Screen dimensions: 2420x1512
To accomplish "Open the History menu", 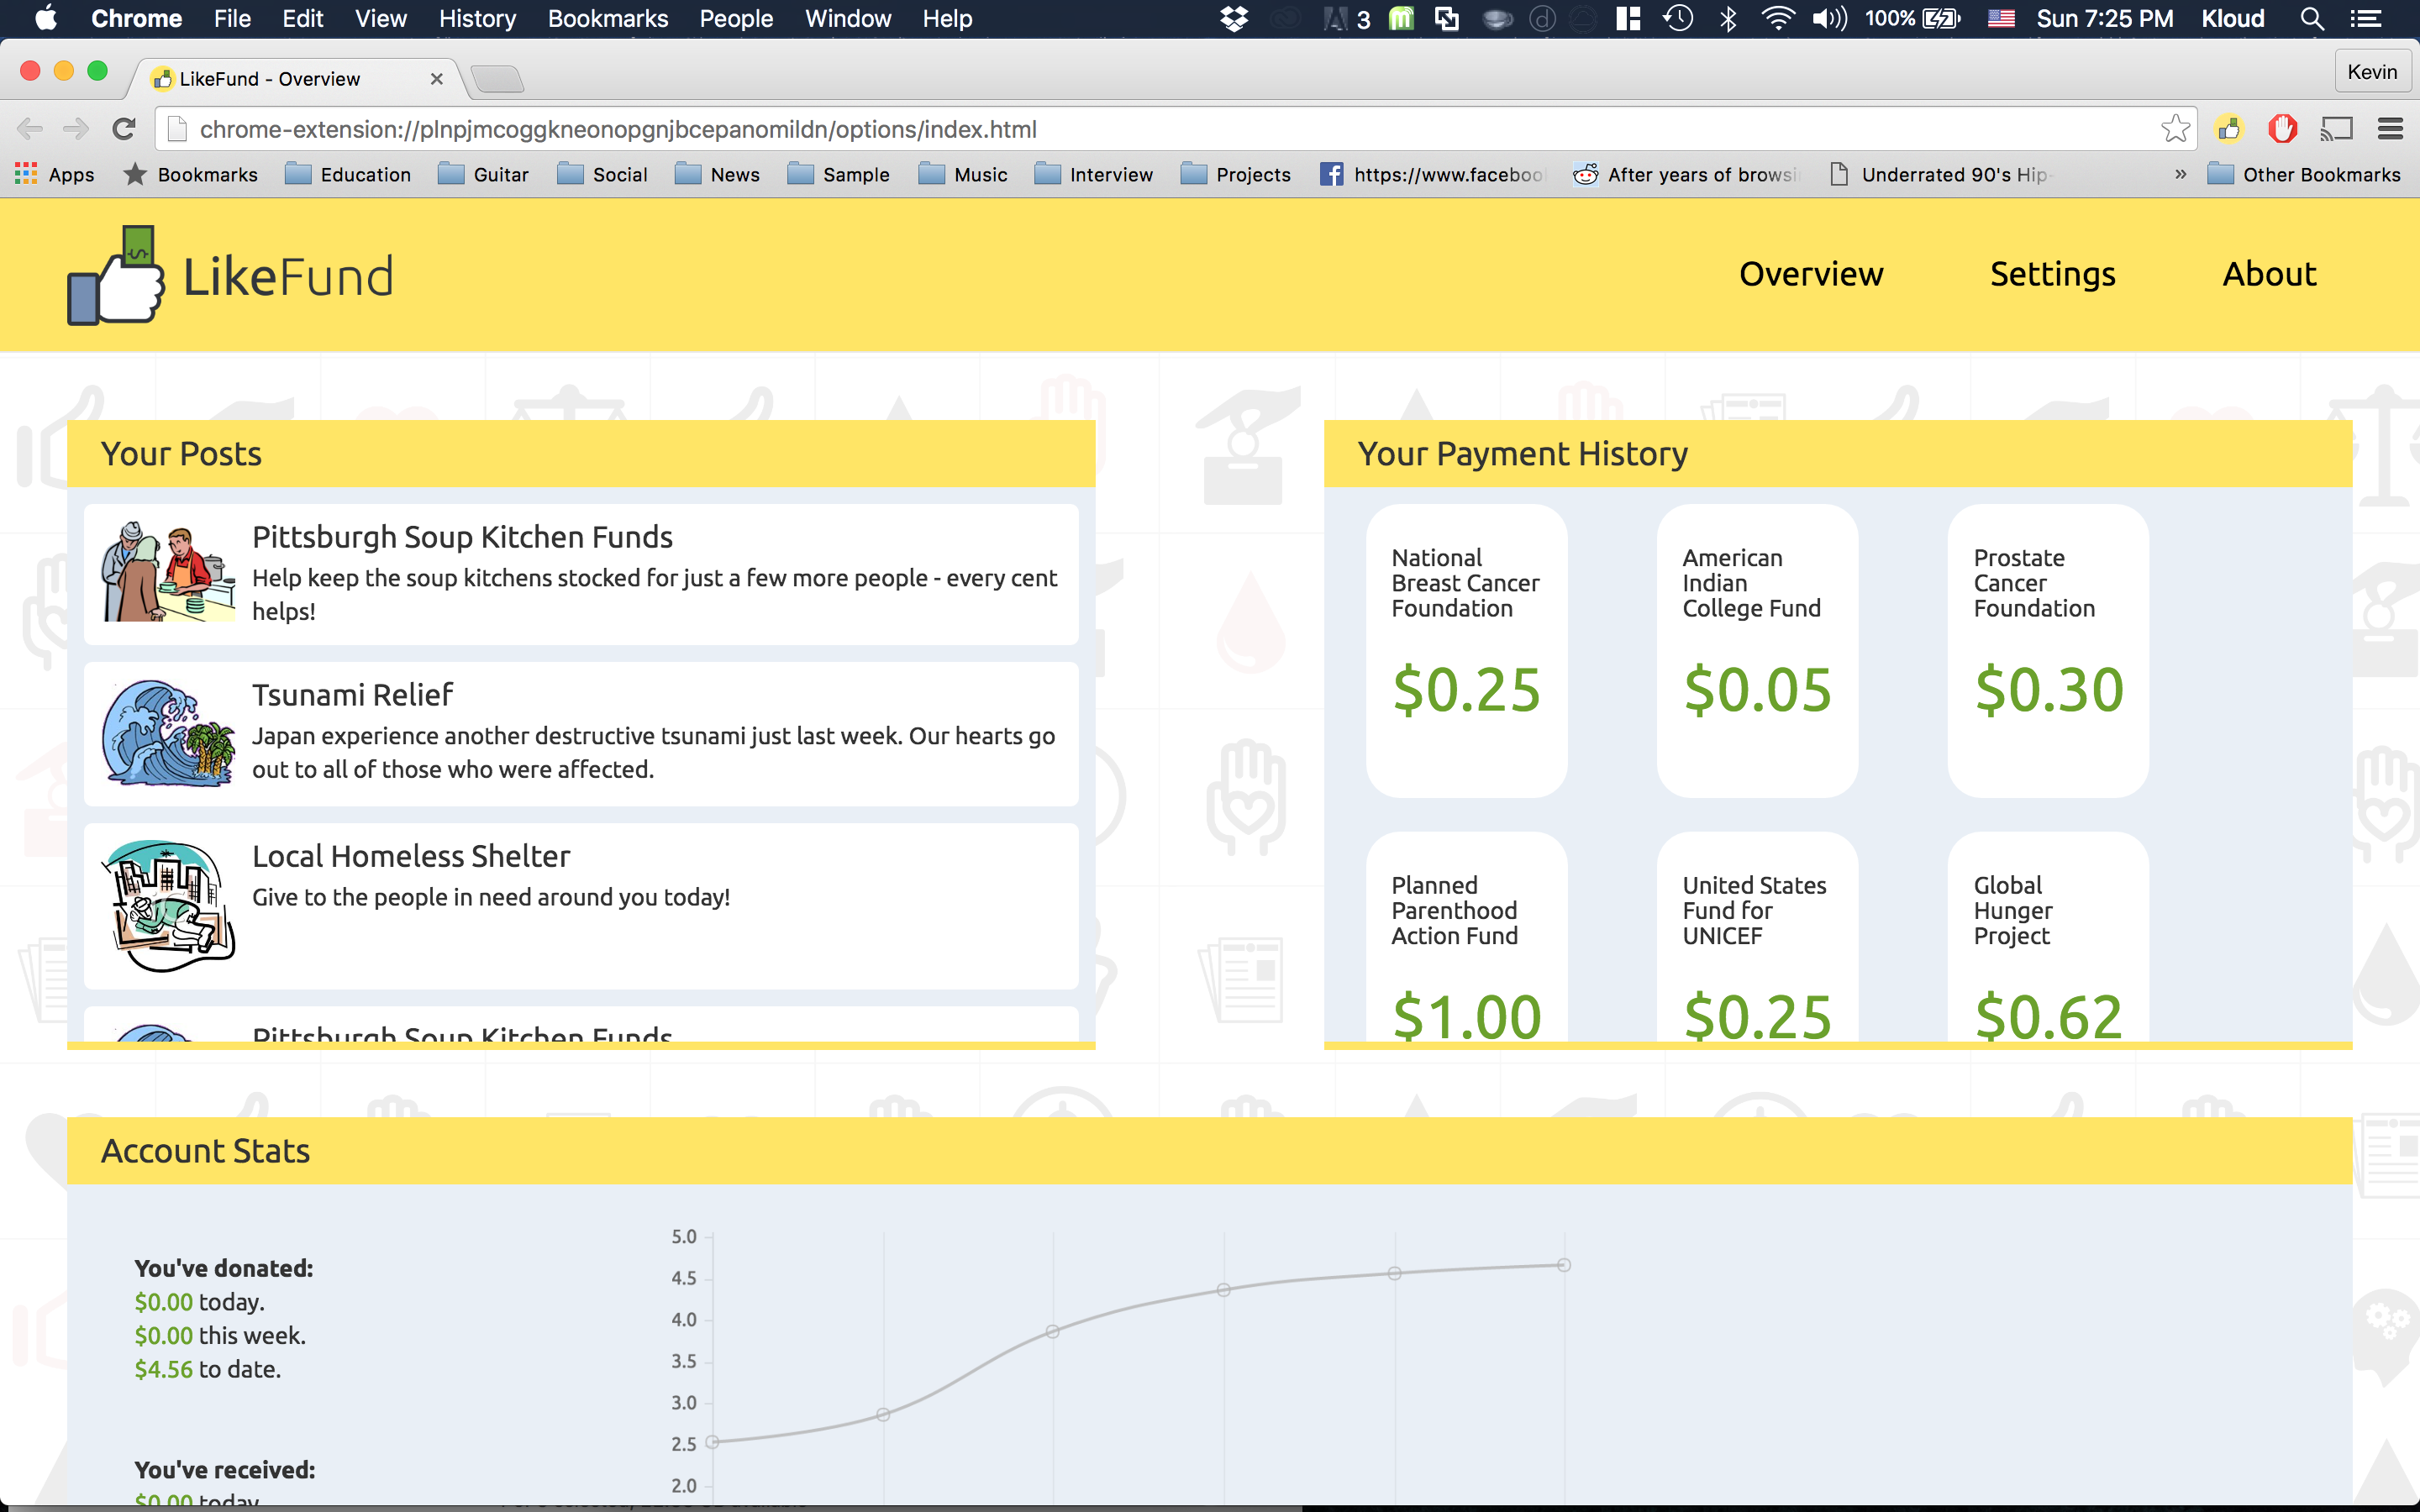I will (477, 18).
